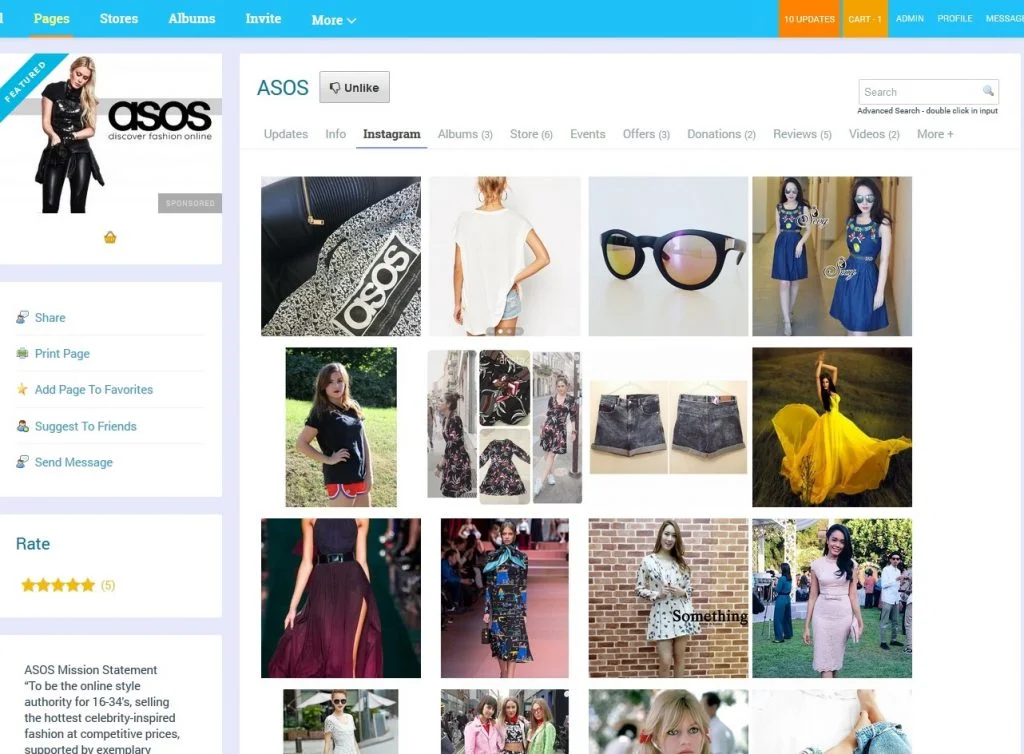Click Add Page To Favorites link
The height and width of the screenshot is (754, 1024).
click(93, 389)
